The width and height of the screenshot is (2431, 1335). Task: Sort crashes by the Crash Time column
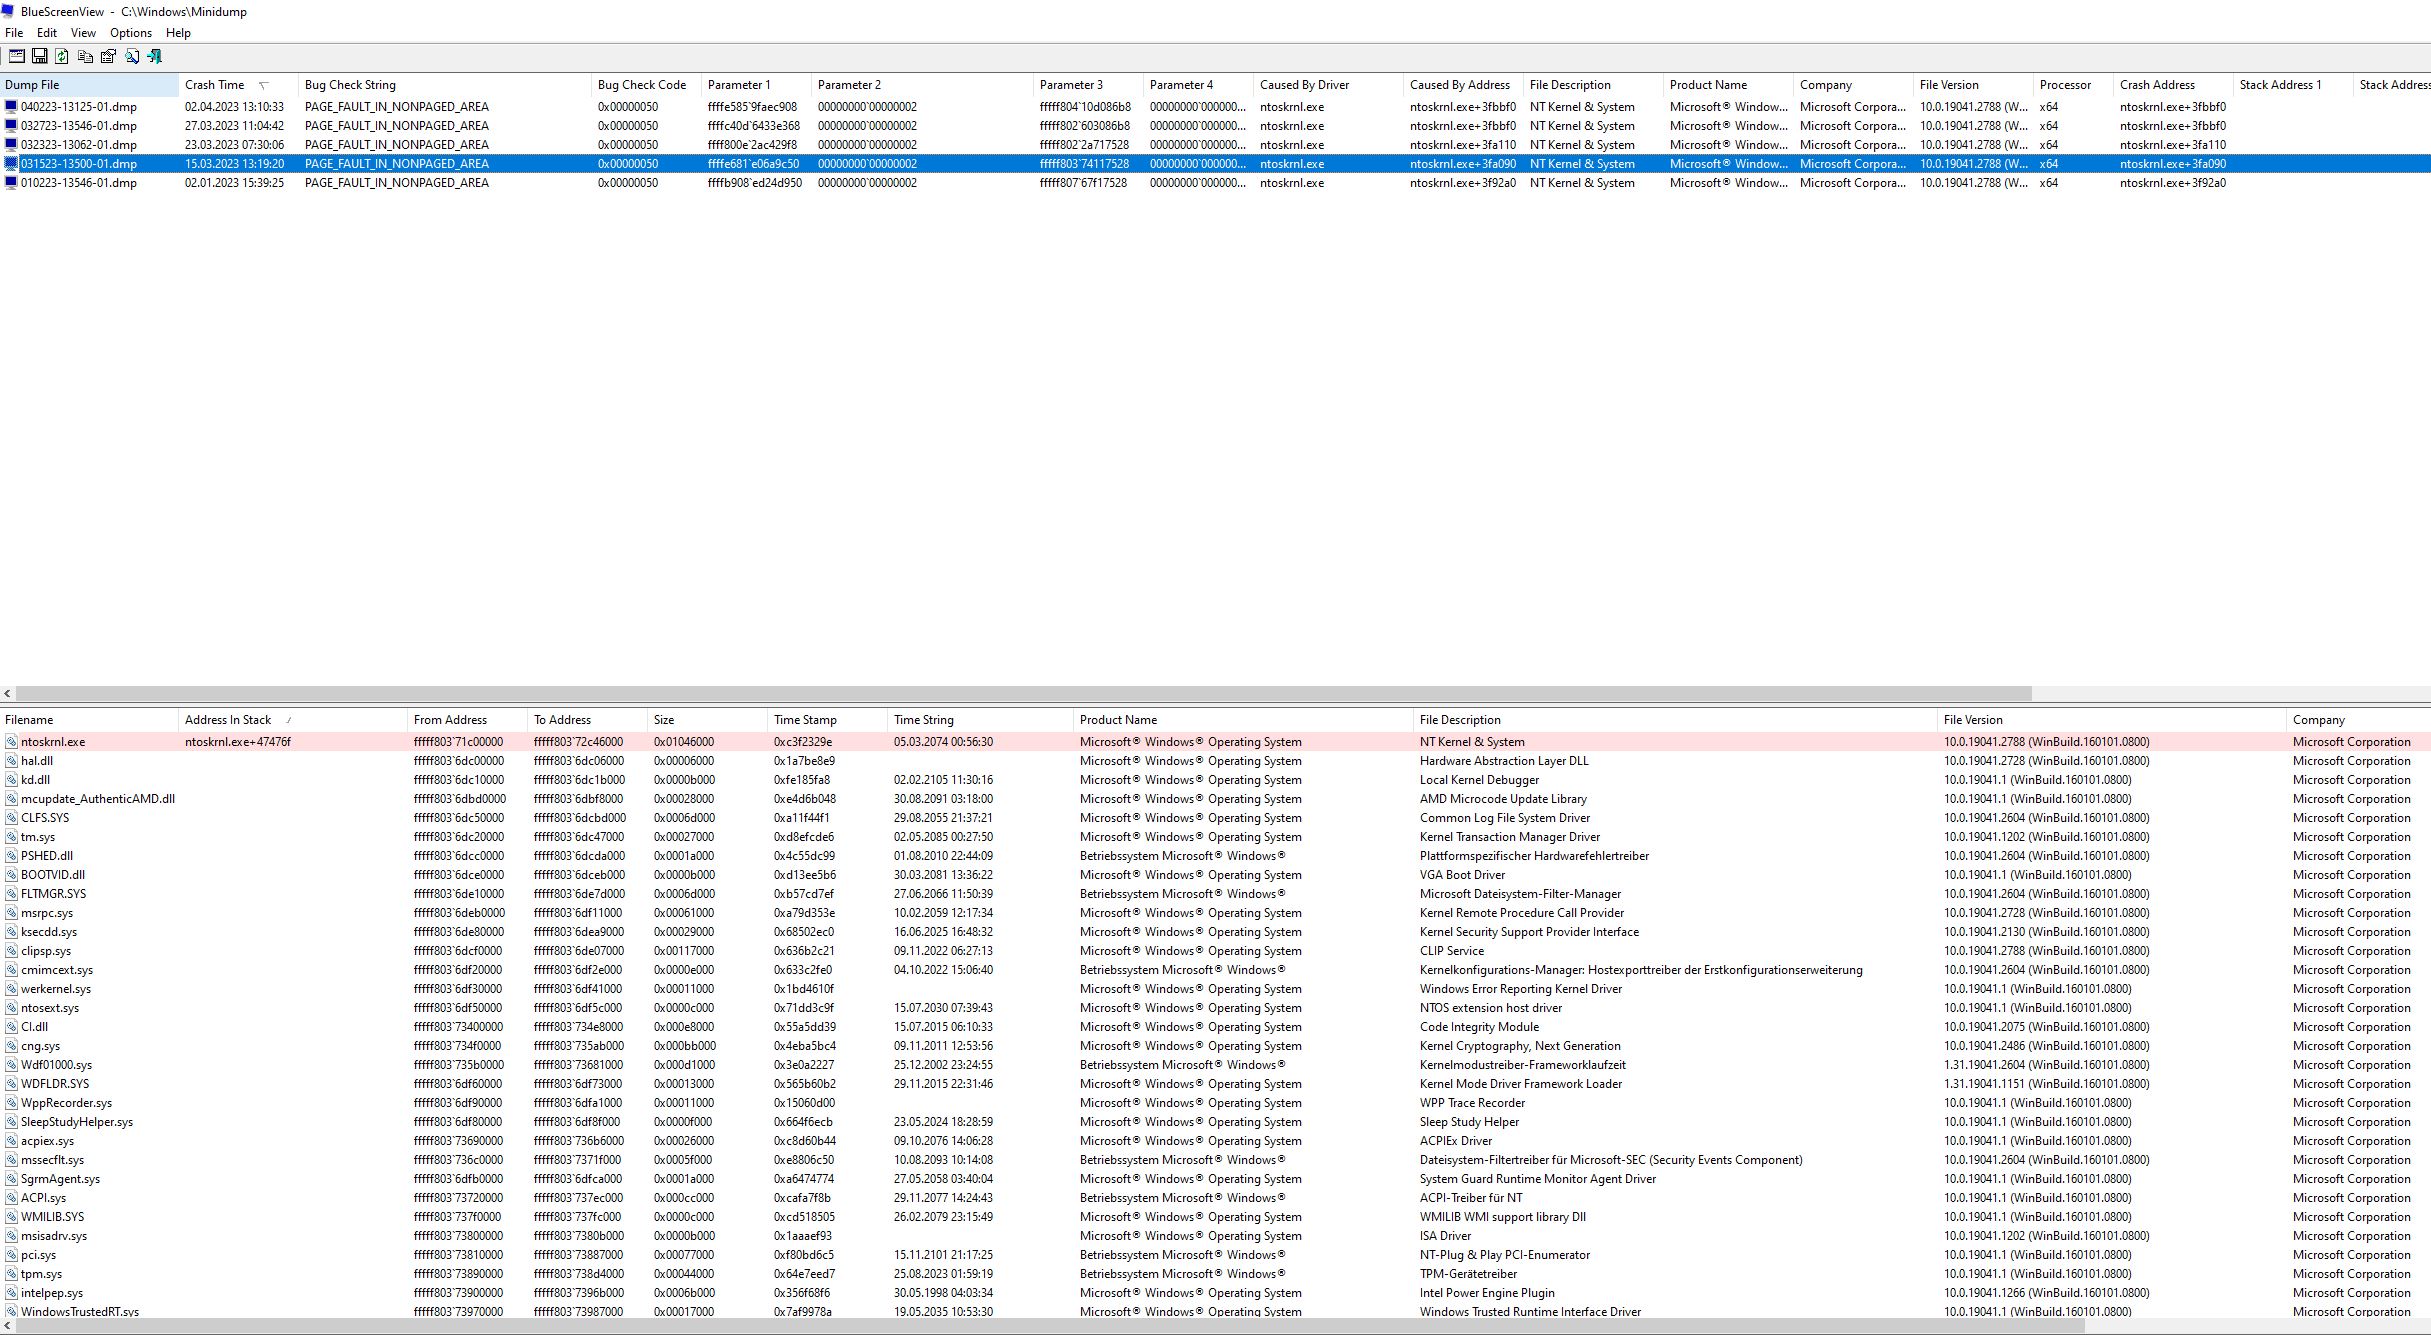pos(214,85)
